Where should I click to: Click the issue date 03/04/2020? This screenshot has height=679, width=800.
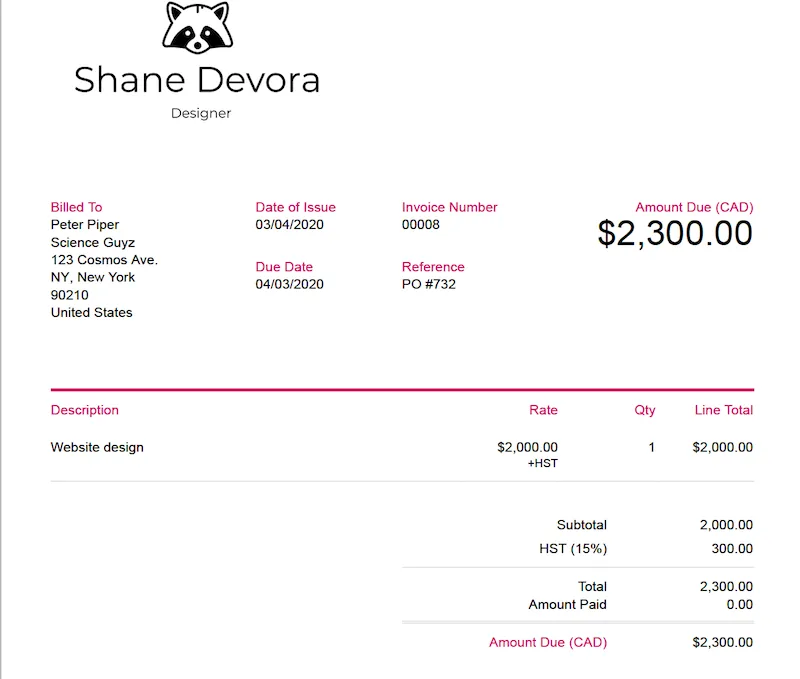pos(290,225)
